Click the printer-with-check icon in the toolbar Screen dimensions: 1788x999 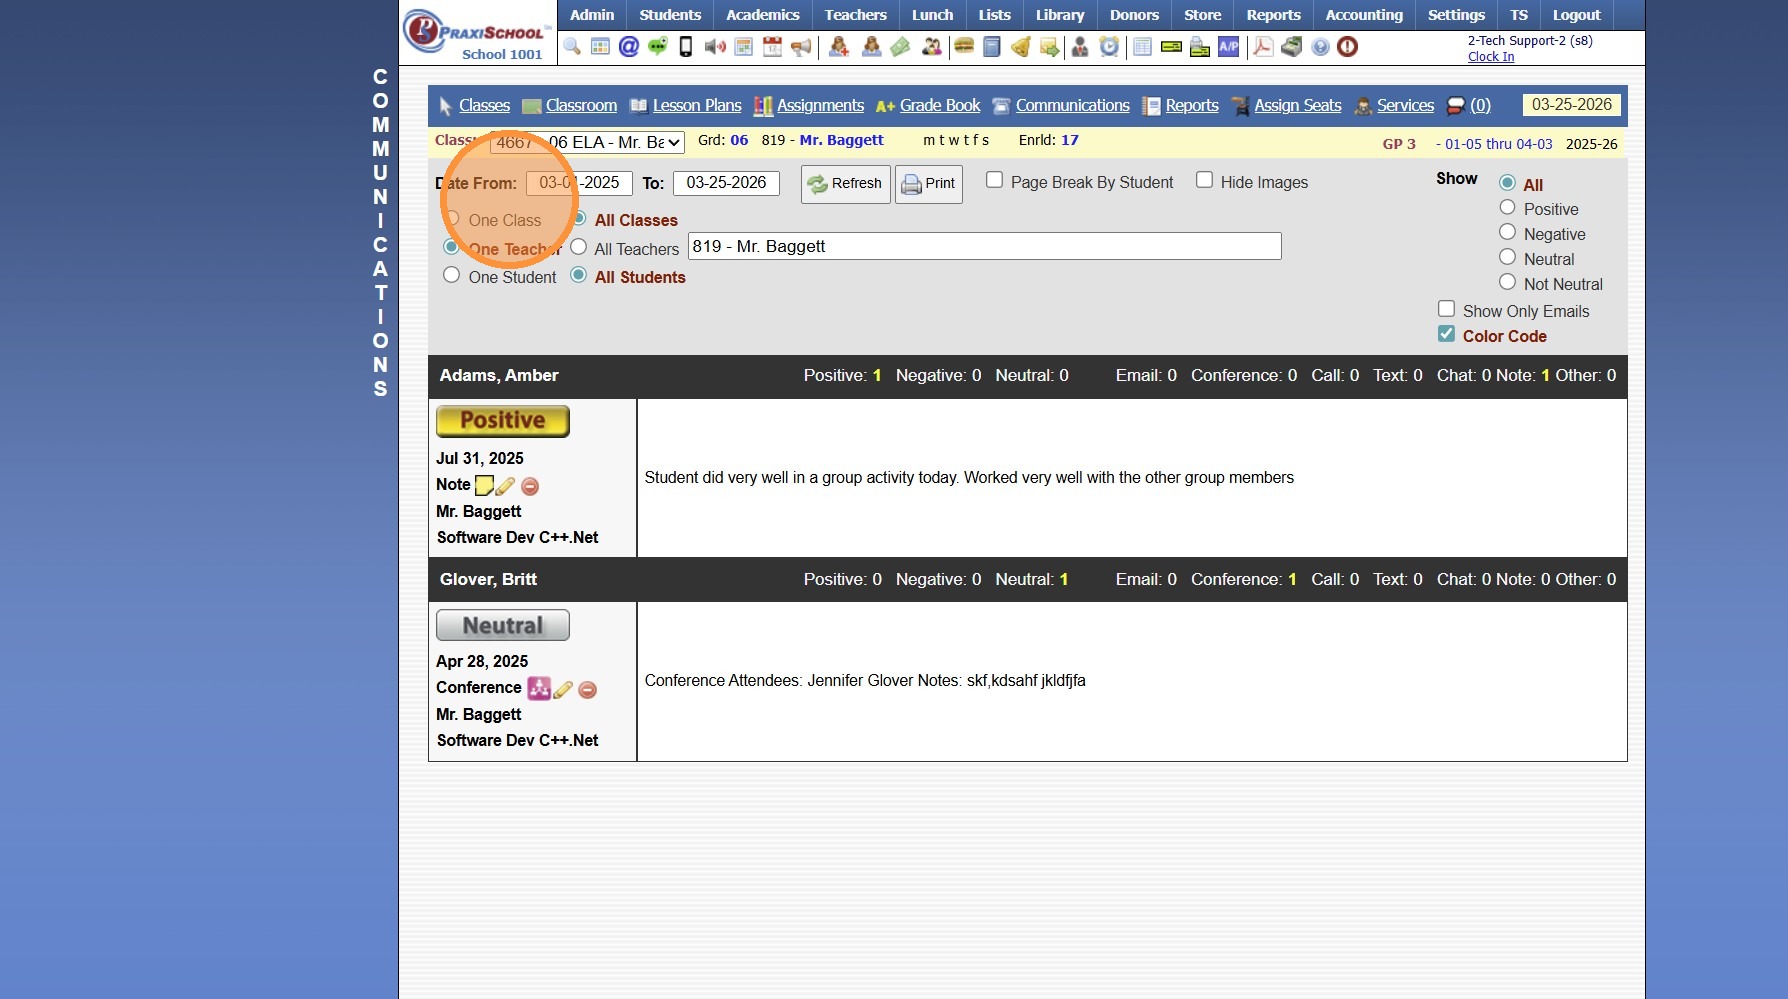1200,47
